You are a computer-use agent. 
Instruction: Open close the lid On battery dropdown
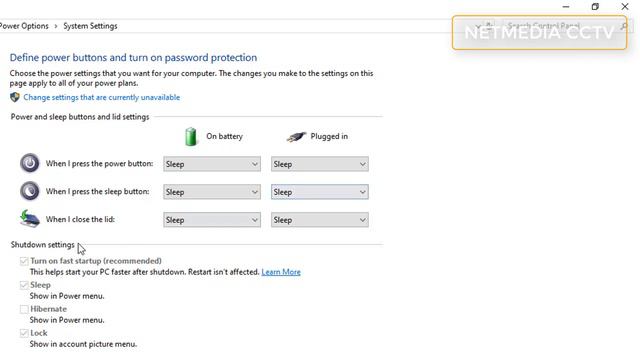(x=212, y=220)
